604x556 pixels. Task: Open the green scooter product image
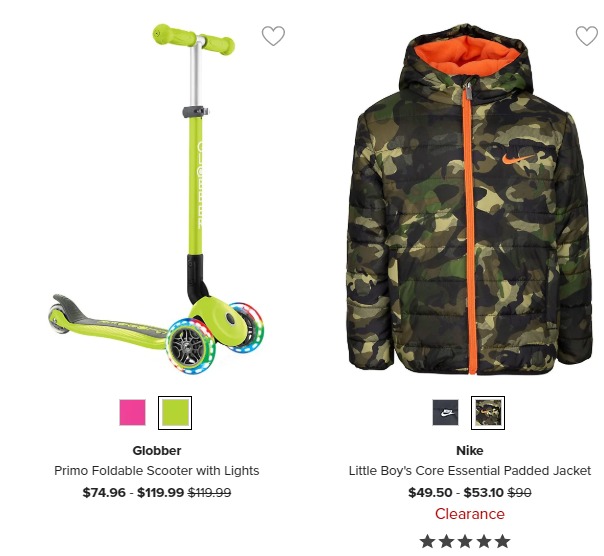[x=157, y=198]
